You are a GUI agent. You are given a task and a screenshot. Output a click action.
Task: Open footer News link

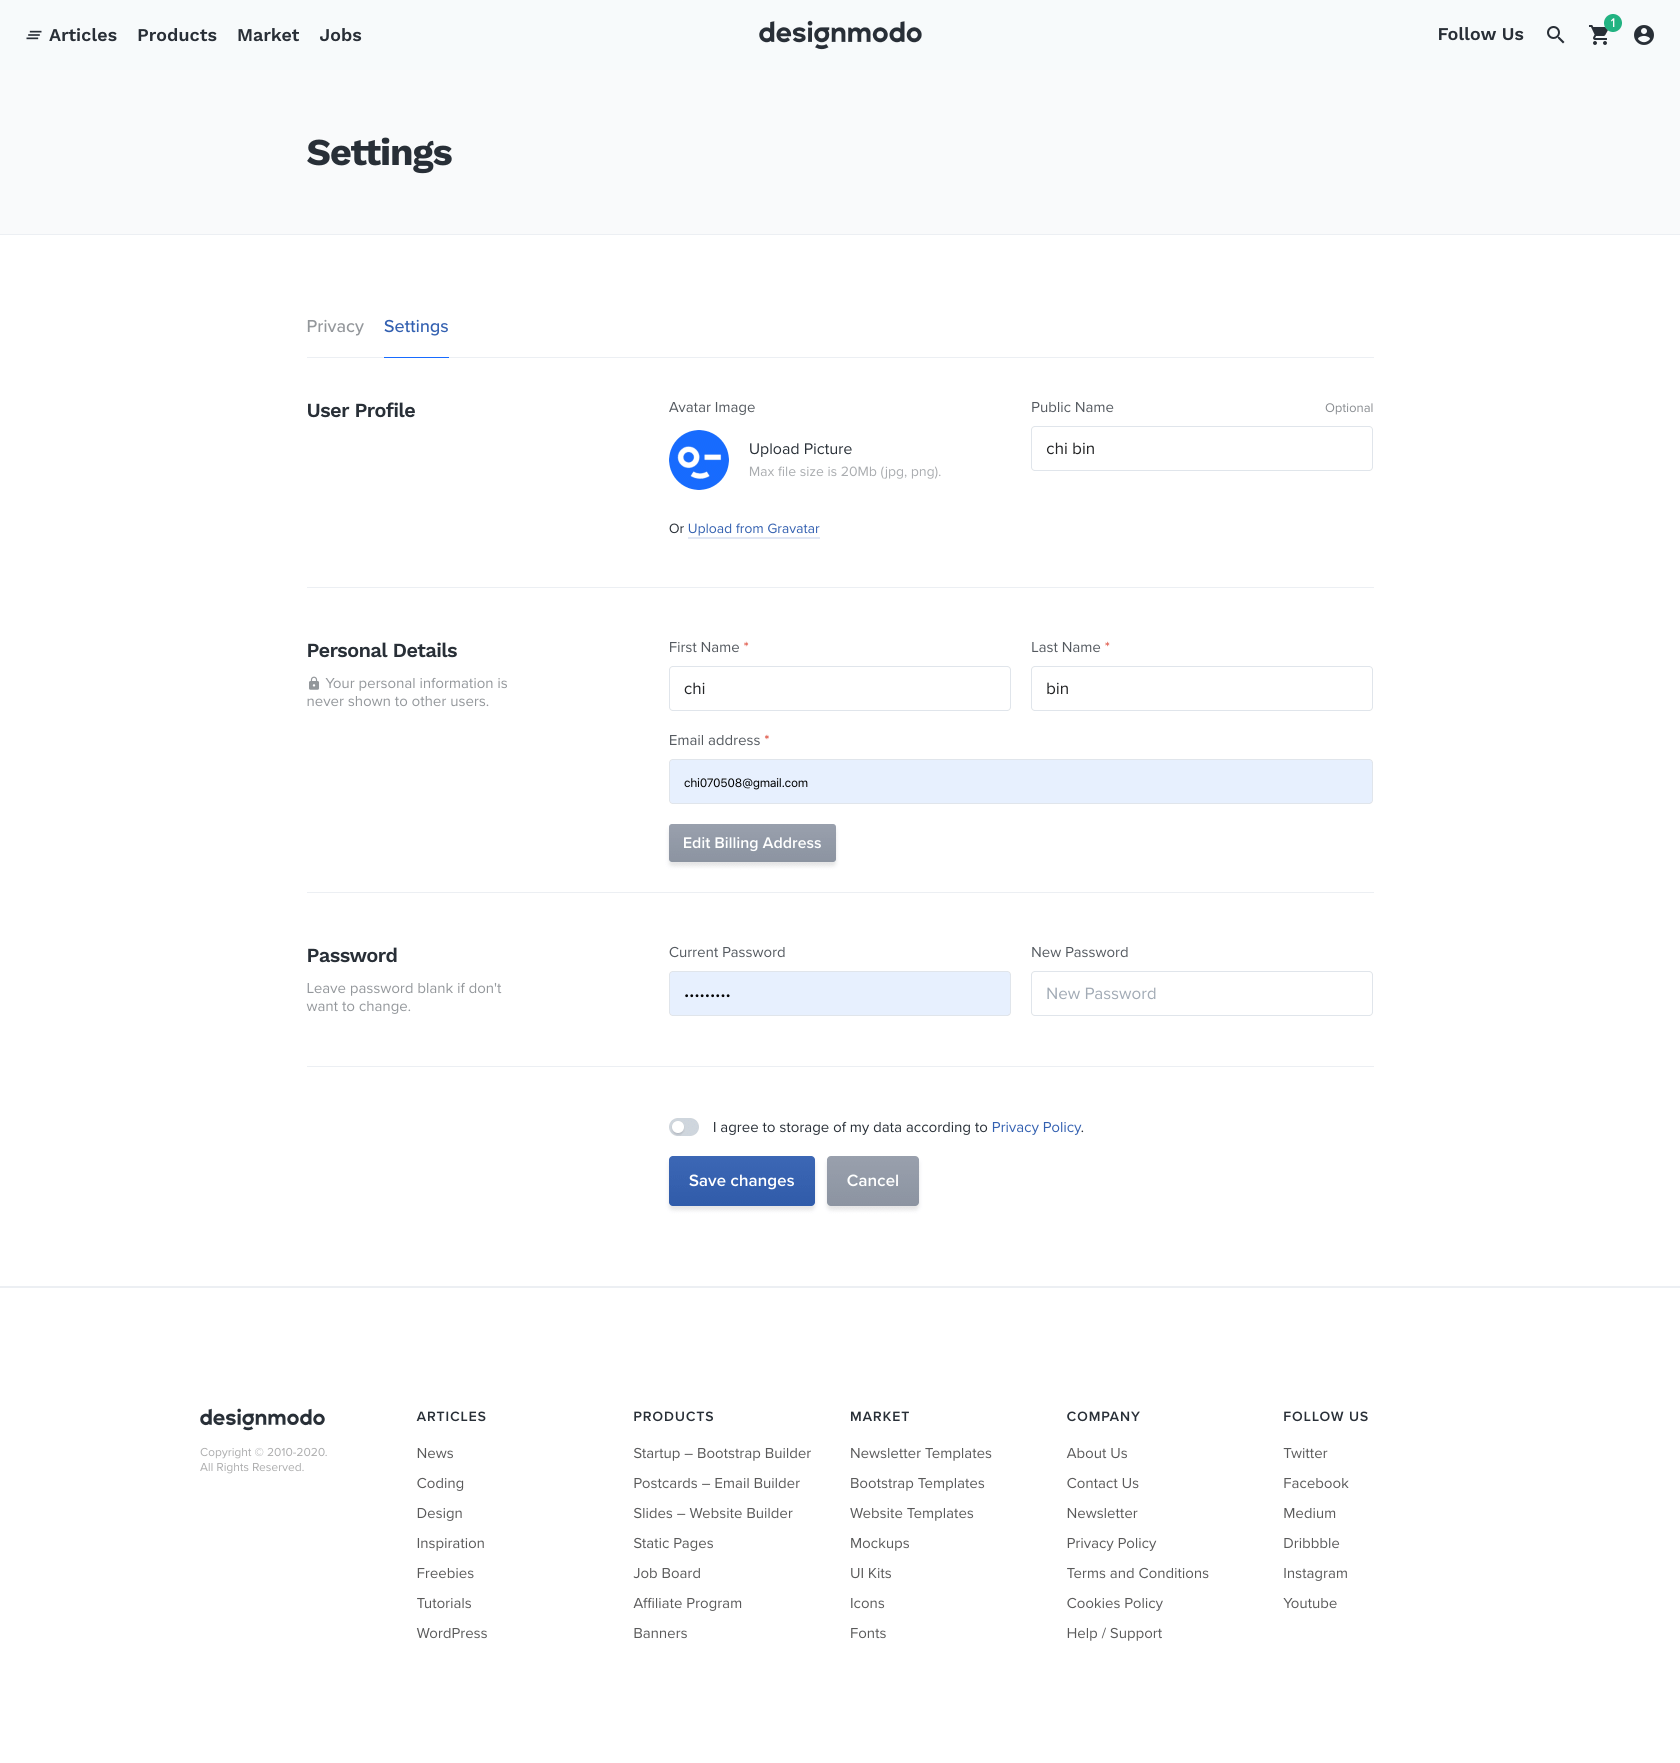pyautogui.click(x=435, y=1453)
